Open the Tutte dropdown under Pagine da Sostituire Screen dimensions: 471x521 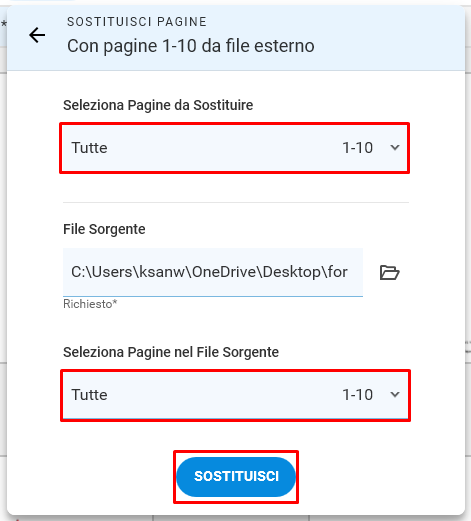235,148
